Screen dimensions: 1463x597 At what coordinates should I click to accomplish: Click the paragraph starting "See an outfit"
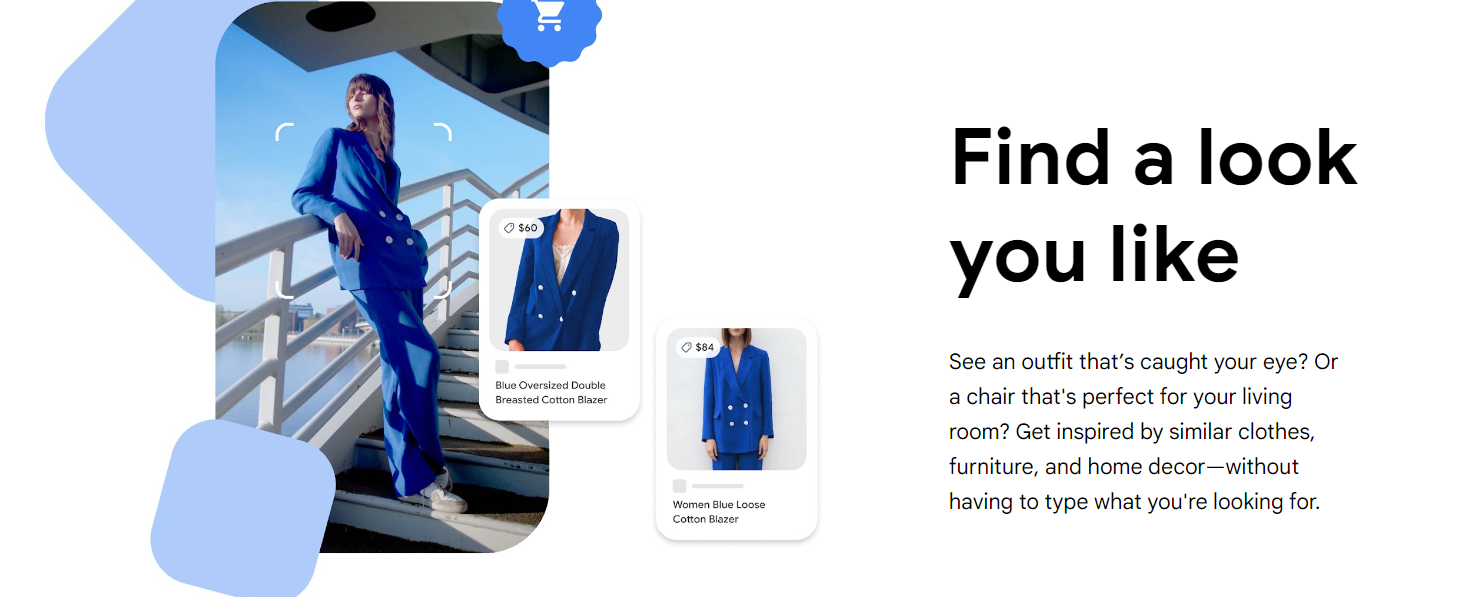(x=1144, y=431)
